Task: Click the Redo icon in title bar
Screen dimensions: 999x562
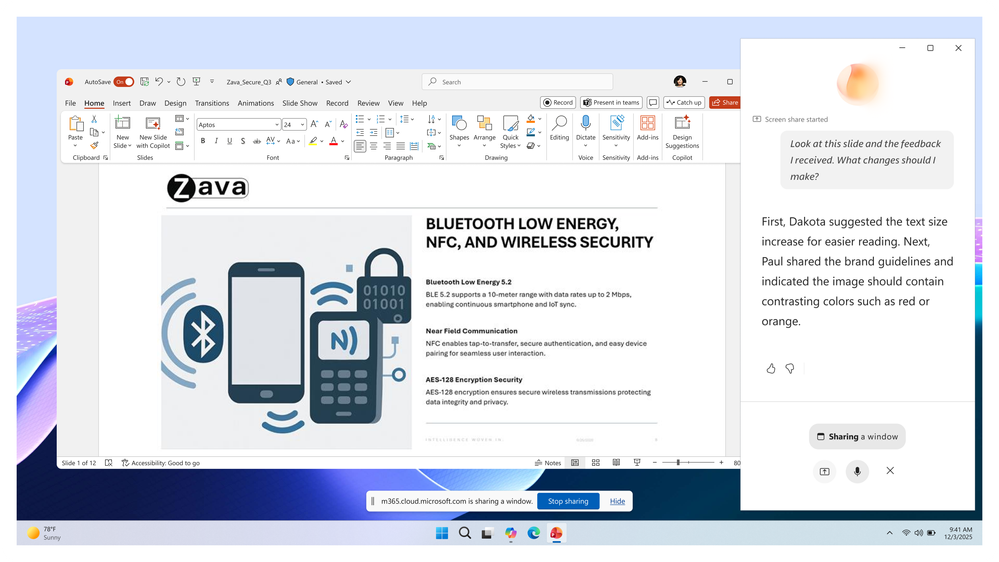Action: pyautogui.click(x=181, y=82)
